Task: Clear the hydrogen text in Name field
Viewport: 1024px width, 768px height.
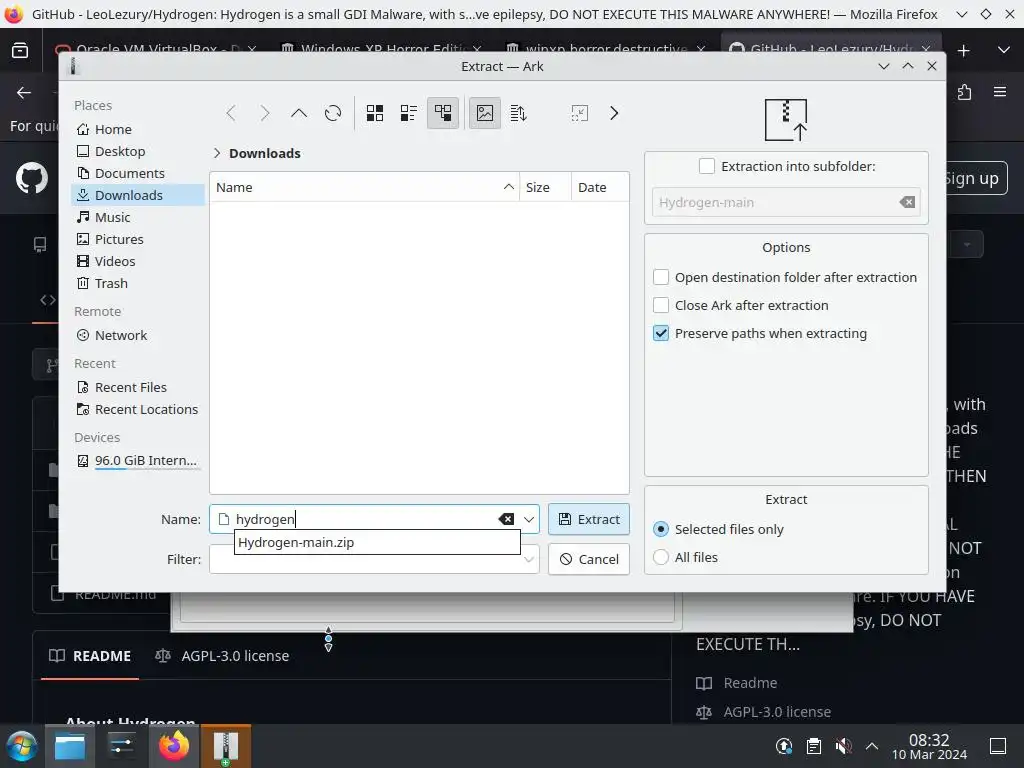Action: point(506,519)
